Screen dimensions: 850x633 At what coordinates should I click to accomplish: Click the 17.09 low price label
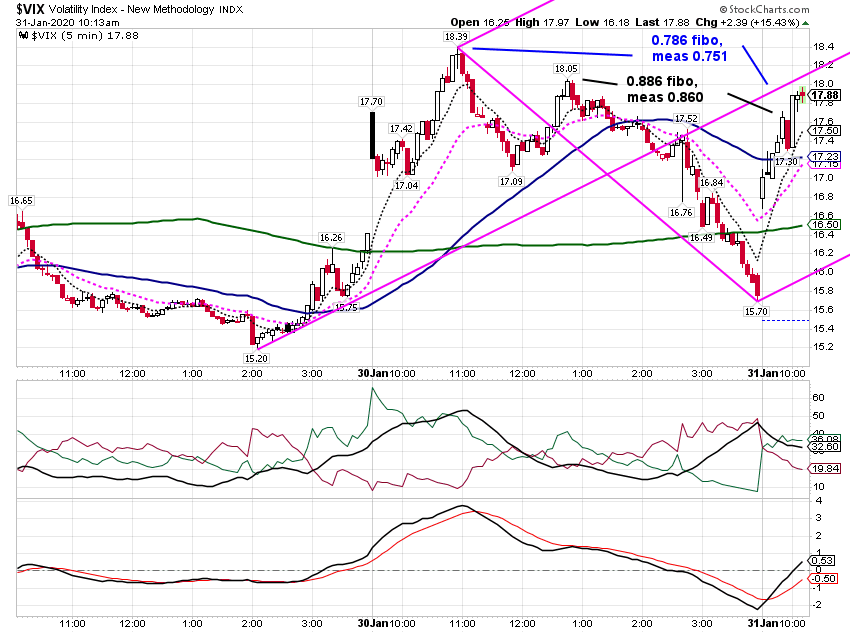(x=511, y=181)
